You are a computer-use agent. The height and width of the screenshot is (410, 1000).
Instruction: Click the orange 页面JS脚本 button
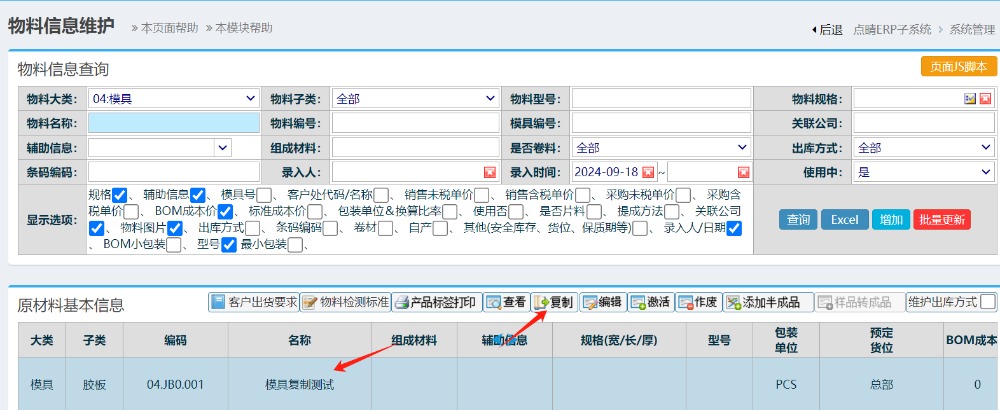pos(958,67)
